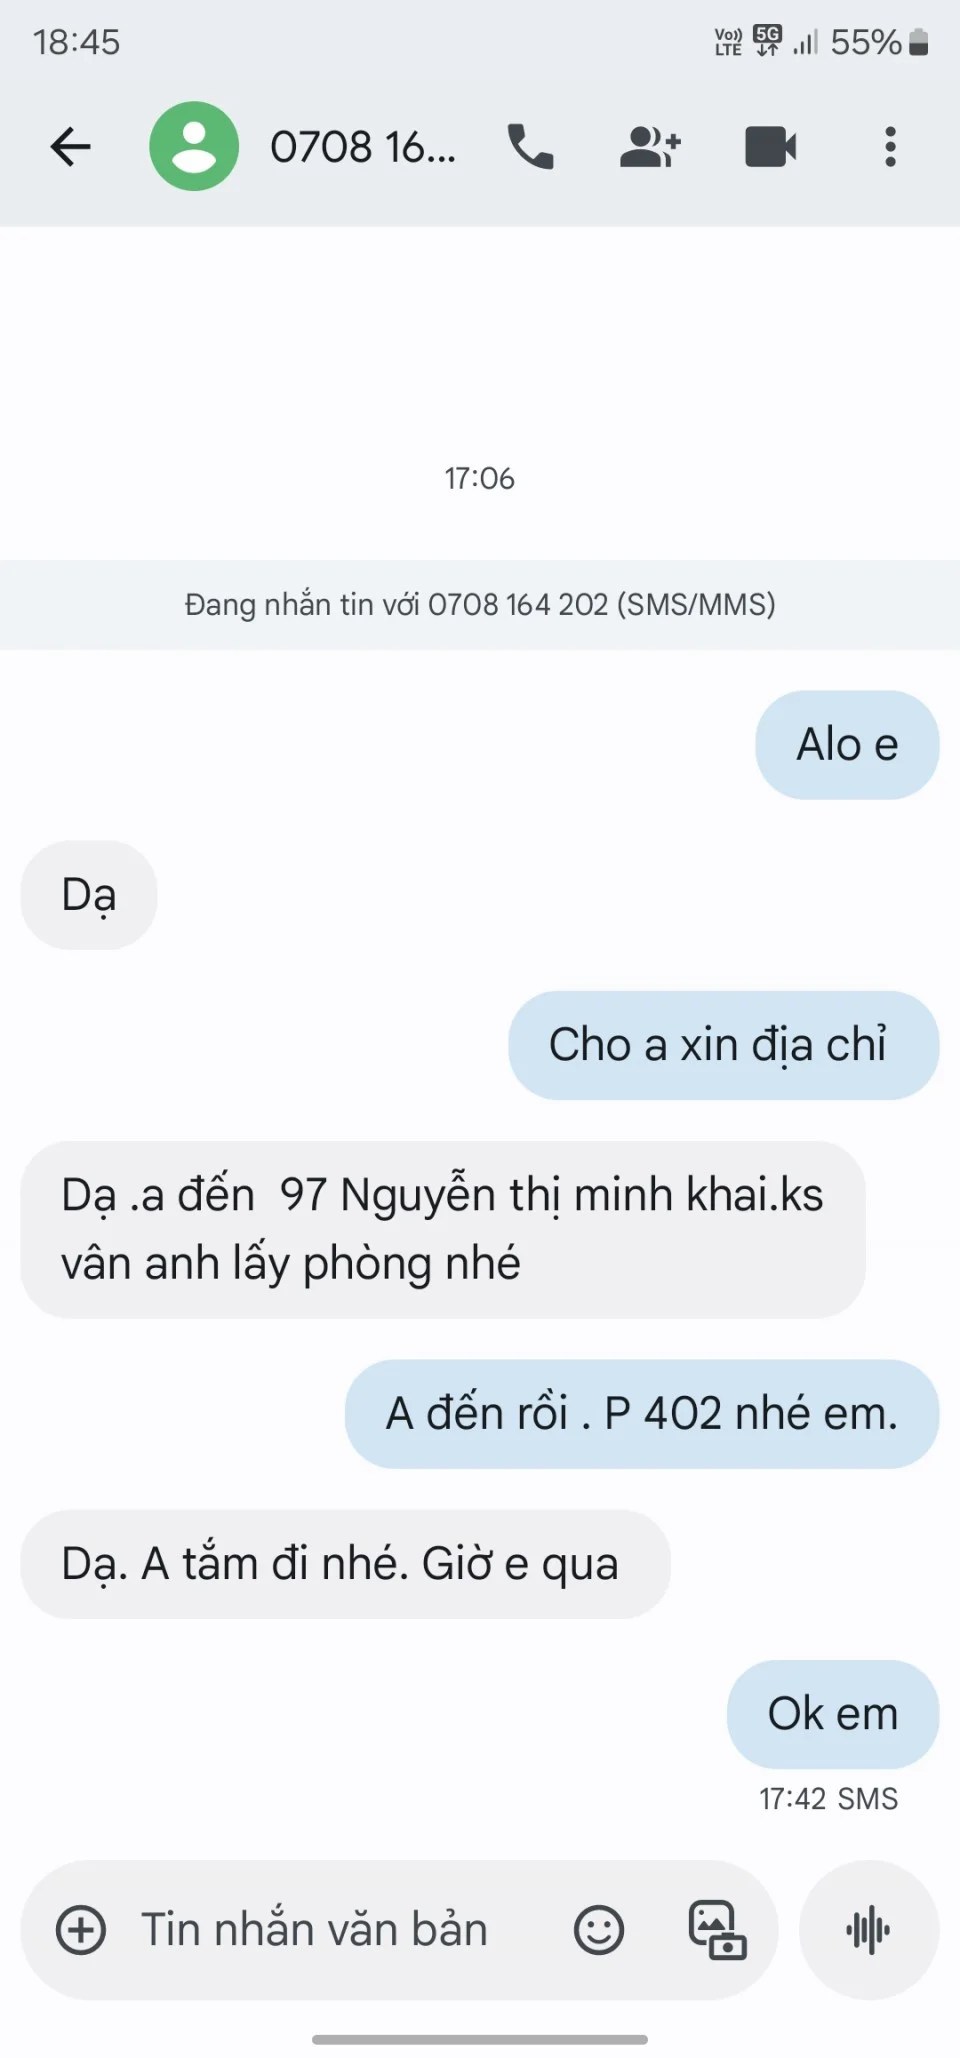This screenshot has width=960, height=2058.
Task: Open the green contact avatar
Action: (194, 146)
